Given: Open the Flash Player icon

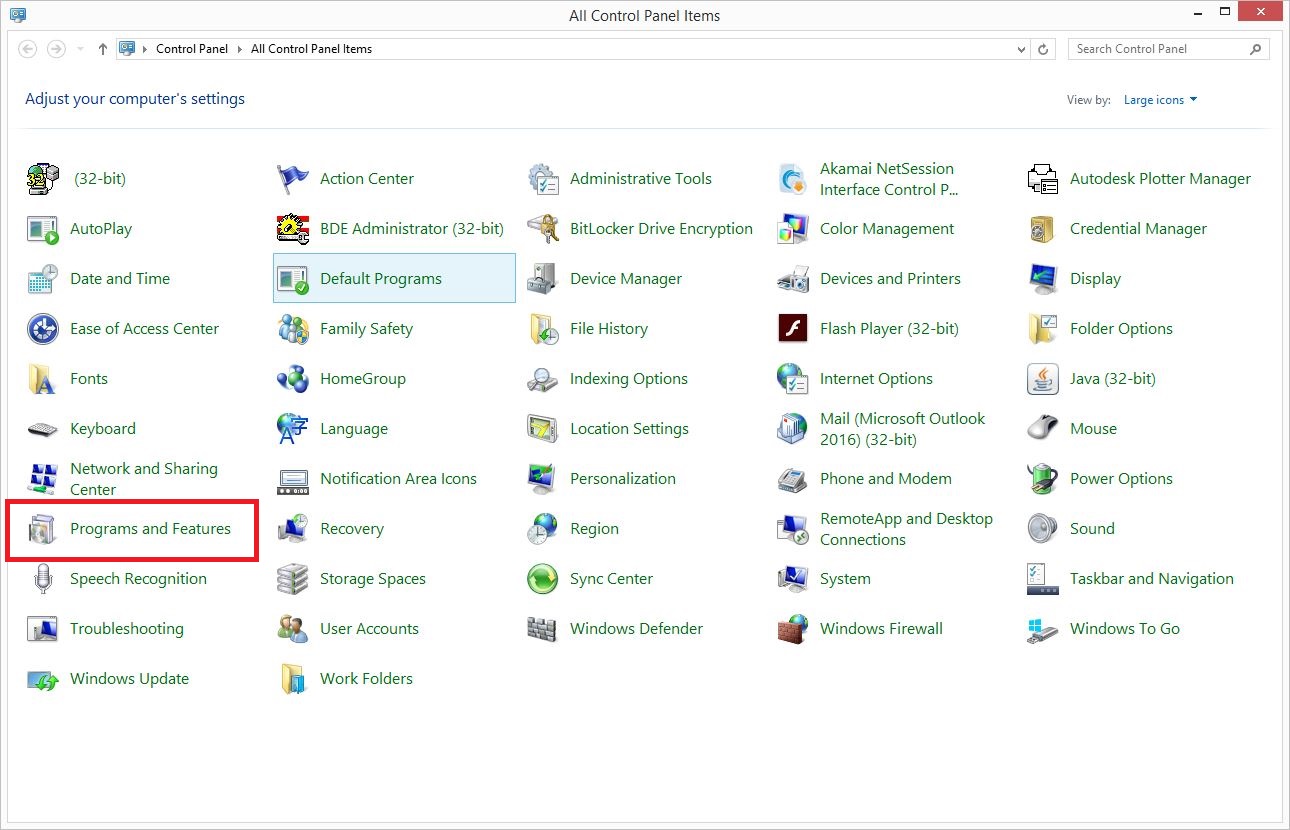Looking at the screenshot, I should point(792,329).
